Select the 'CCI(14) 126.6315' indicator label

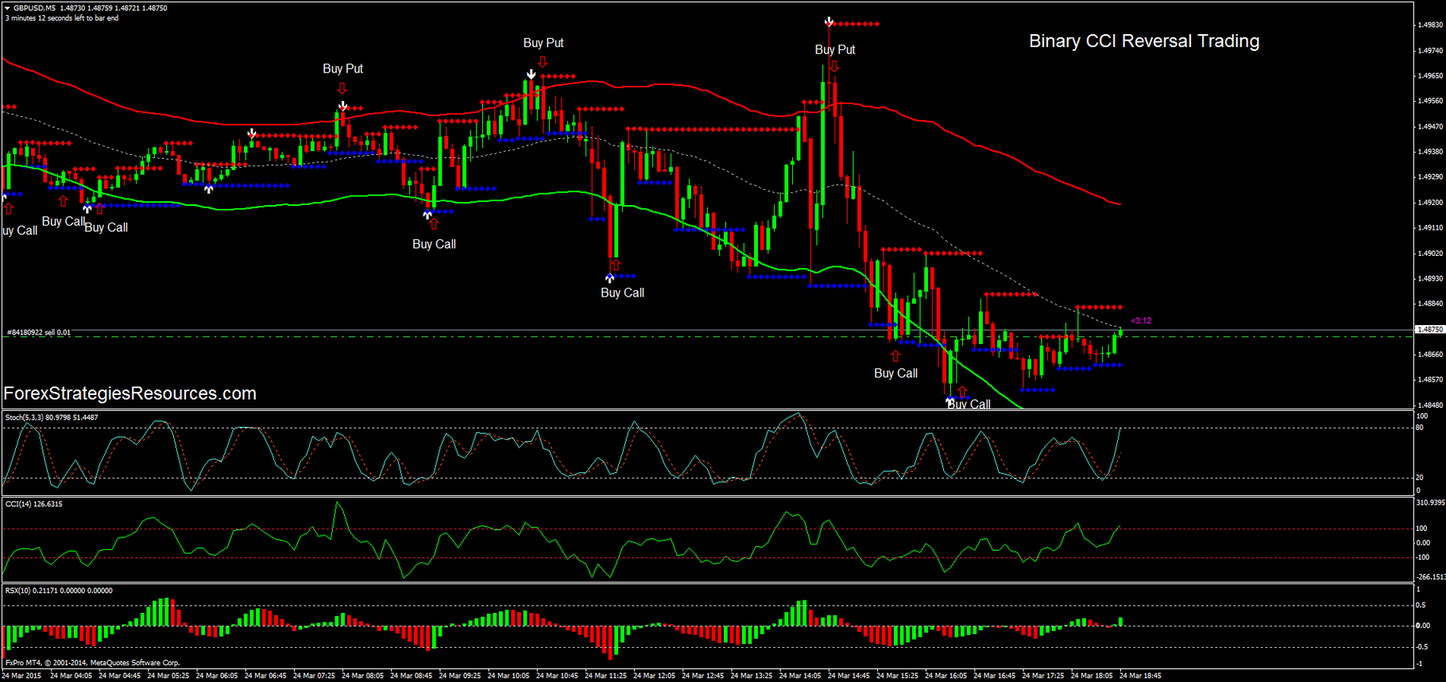(x=35, y=503)
